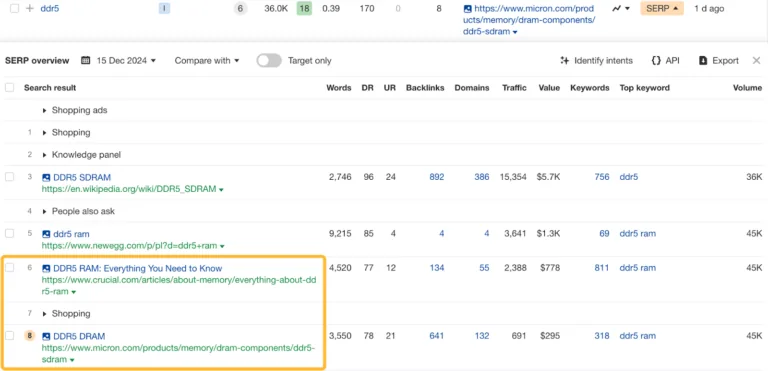Open the 134 backlinks count for crucial.com
This screenshot has height=371, width=768.
[x=437, y=268]
